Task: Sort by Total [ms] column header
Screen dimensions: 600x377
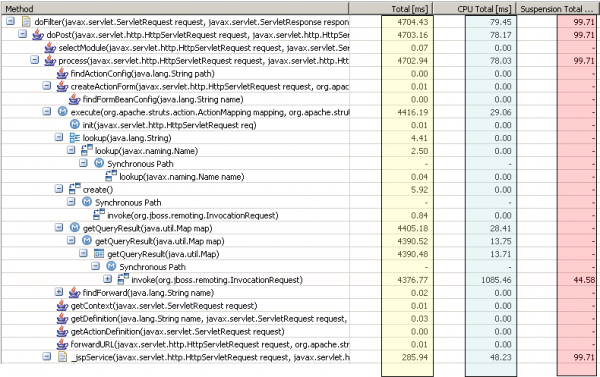Action: [391, 8]
